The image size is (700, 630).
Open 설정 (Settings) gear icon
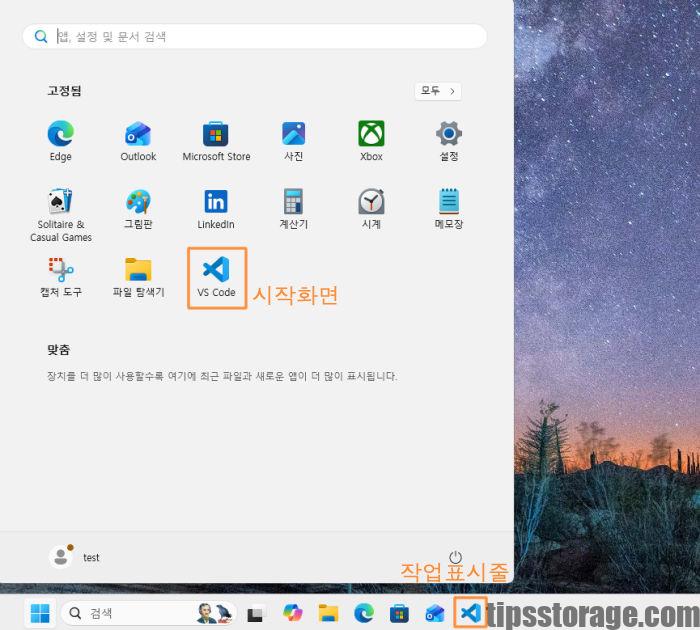point(449,141)
